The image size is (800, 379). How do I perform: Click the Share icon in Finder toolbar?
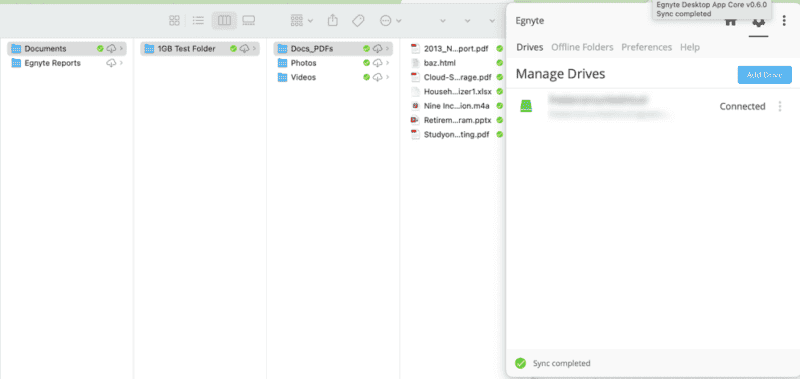[333, 20]
